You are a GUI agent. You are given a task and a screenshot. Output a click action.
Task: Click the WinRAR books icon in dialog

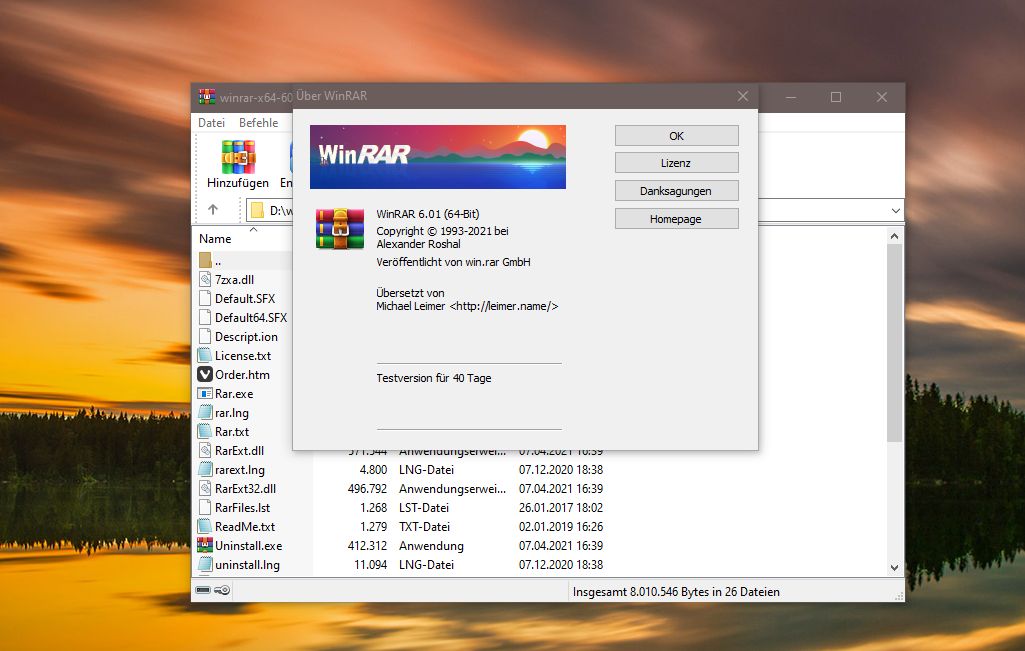340,229
